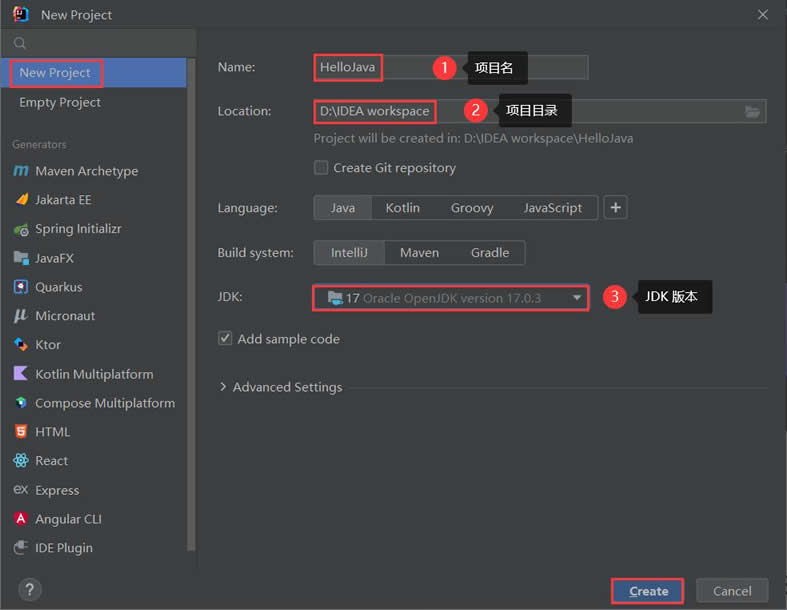Select Angular CLI generator entry
The height and width of the screenshot is (610, 787).
[x=93, y=519]
